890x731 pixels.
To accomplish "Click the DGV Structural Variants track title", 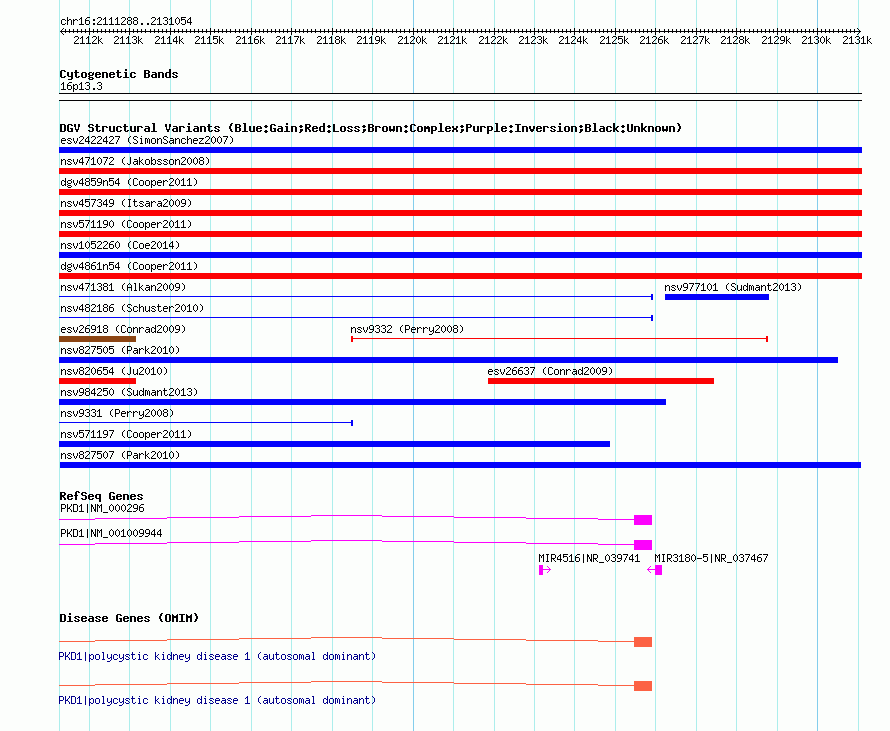I will (x=371, y=128).
